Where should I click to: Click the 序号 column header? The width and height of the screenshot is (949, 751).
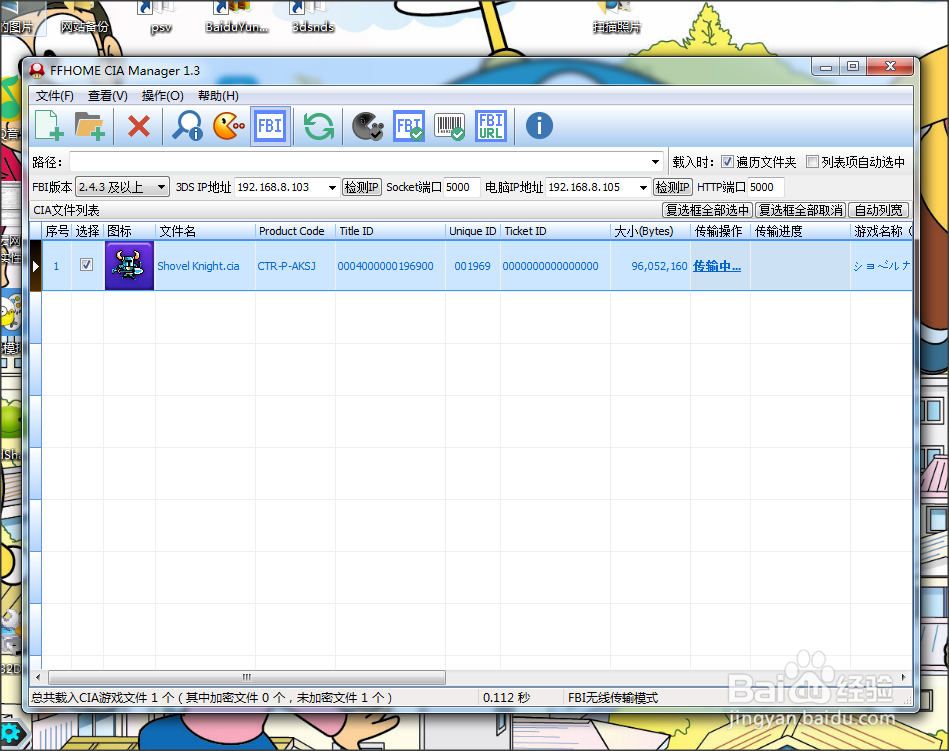tap(57, 231)
